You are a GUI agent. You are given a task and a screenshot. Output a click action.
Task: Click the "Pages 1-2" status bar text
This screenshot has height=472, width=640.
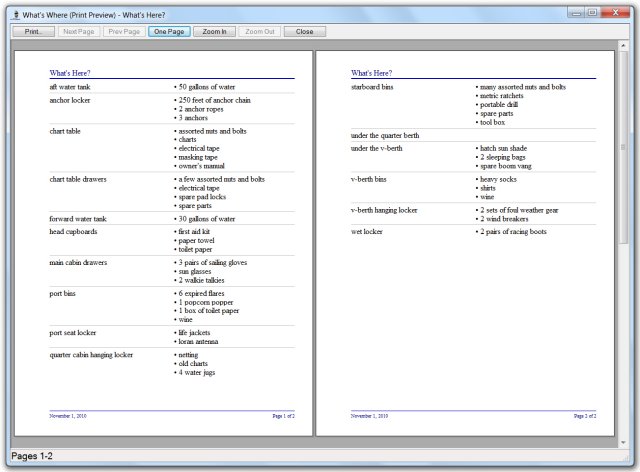coord(32,456)
